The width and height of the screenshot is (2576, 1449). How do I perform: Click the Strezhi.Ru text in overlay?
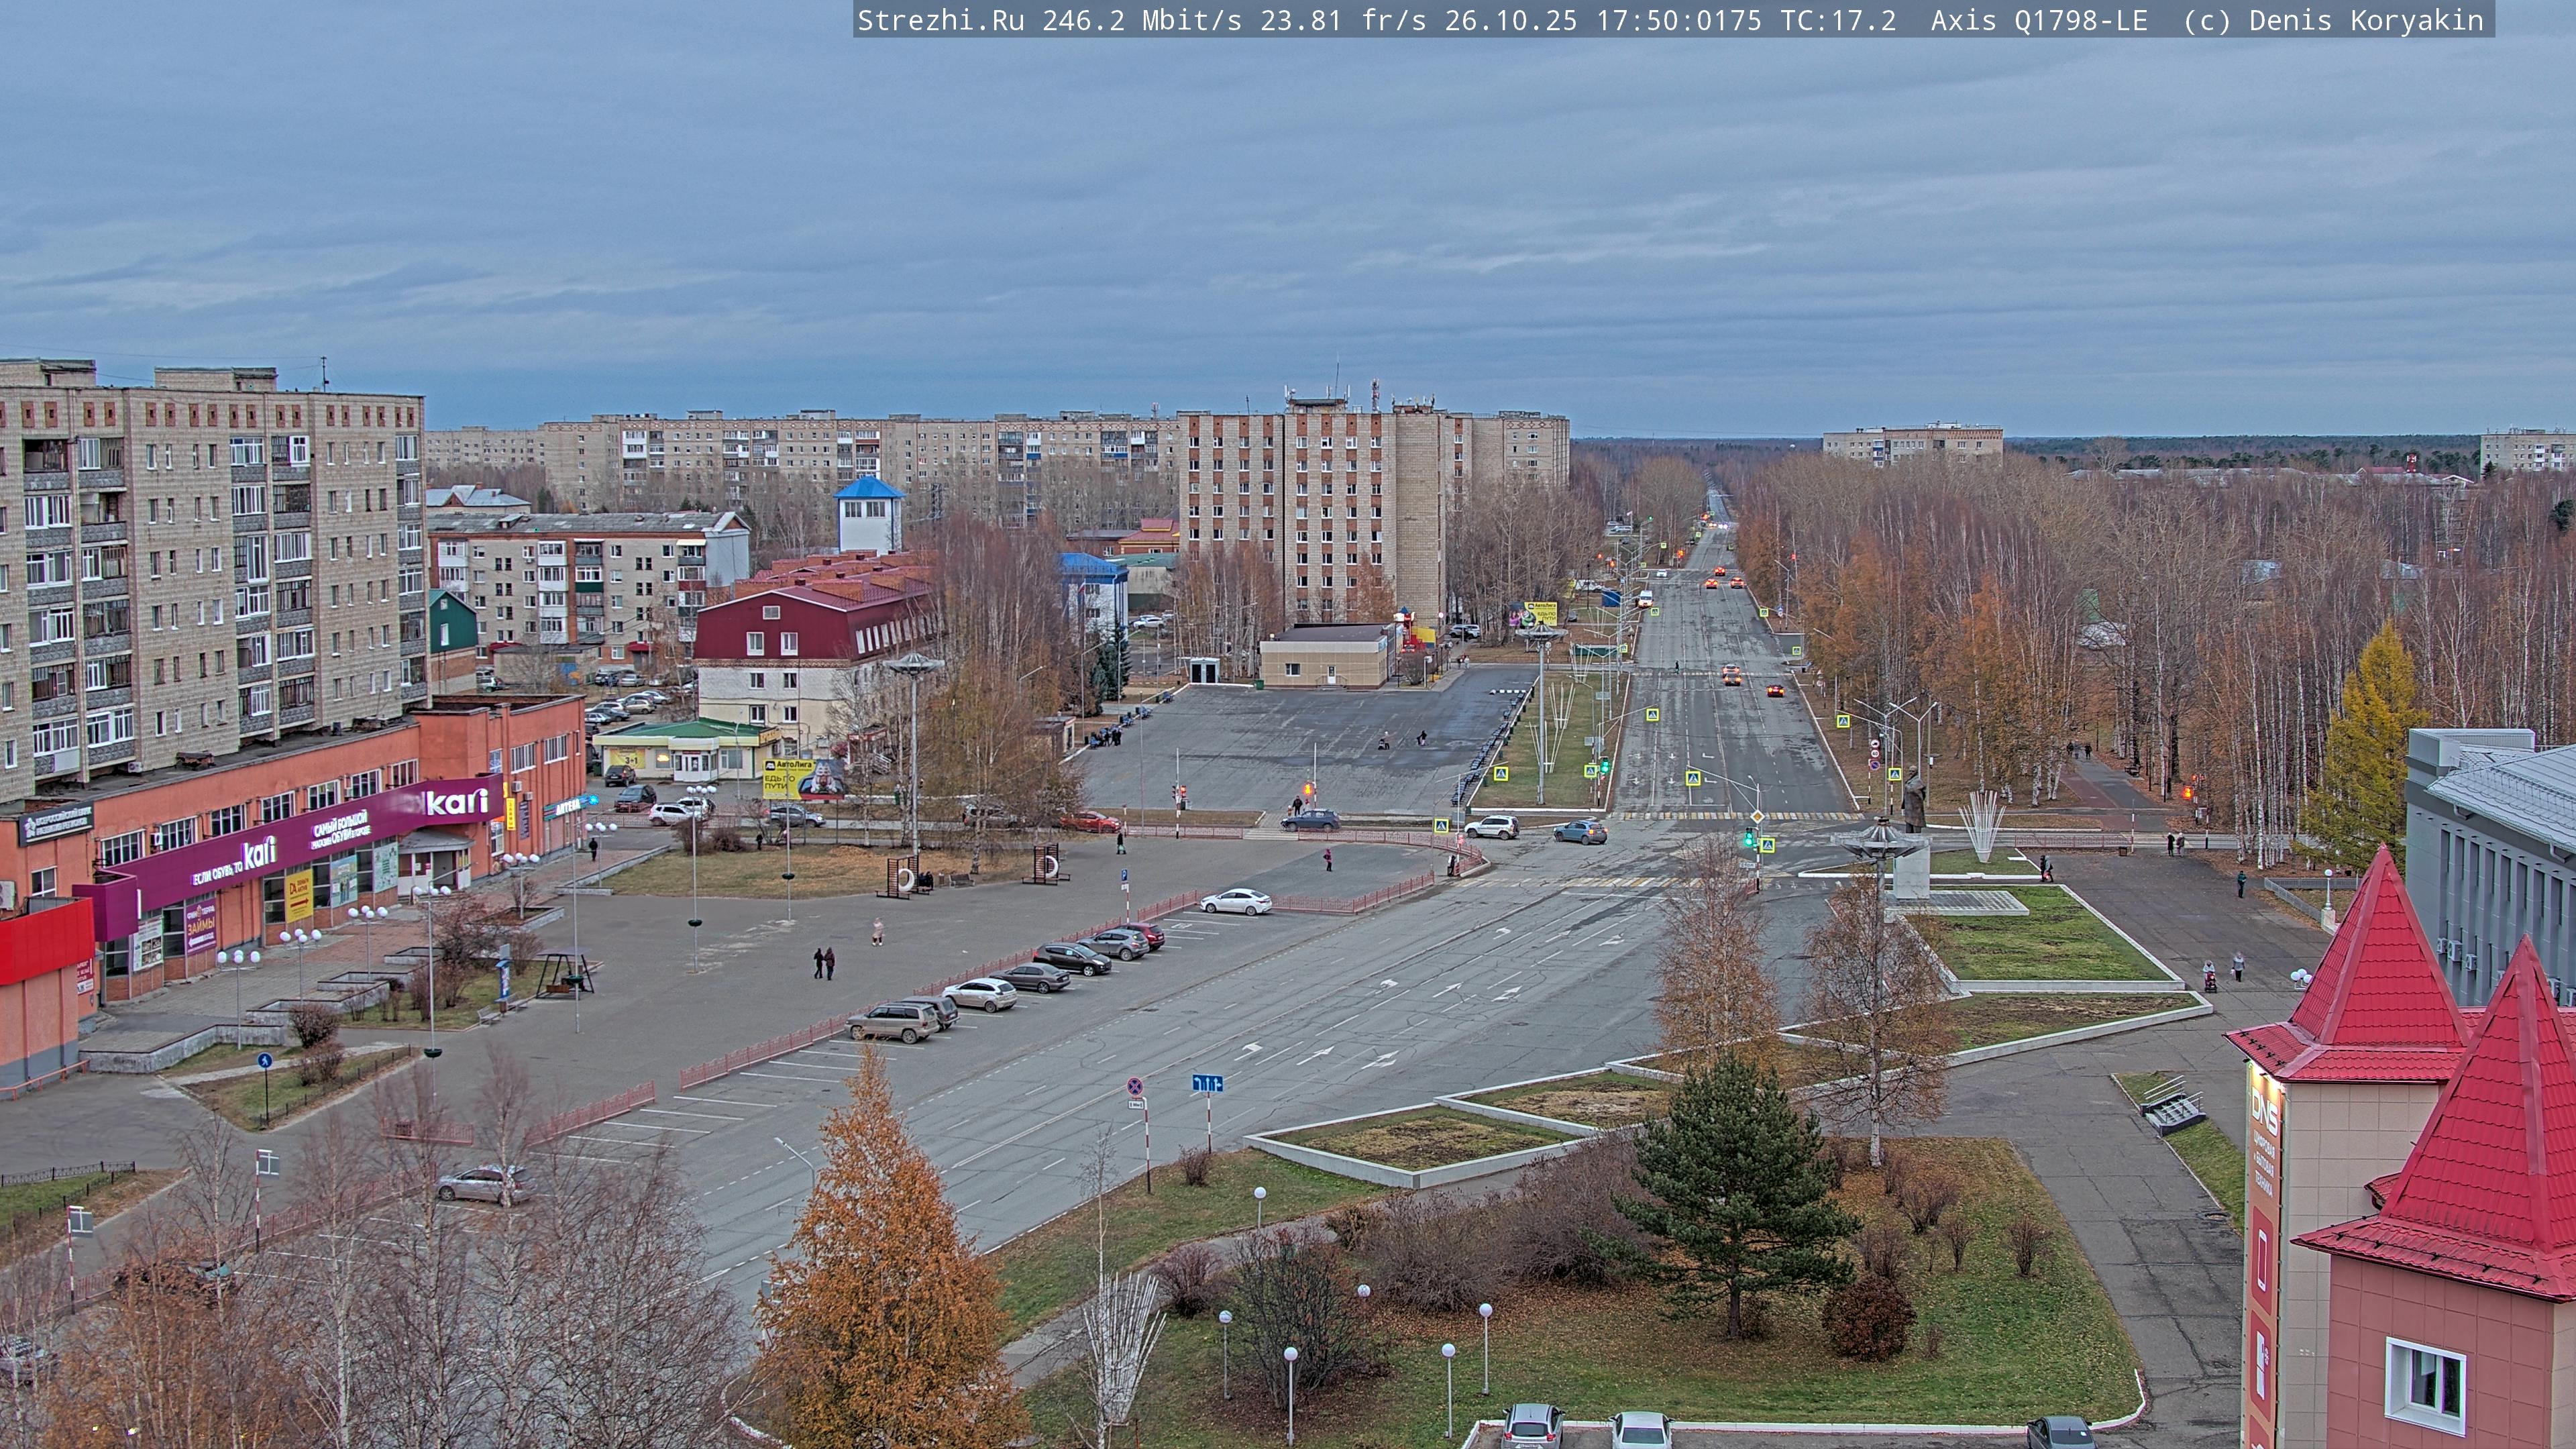click(x=940, y=20)
